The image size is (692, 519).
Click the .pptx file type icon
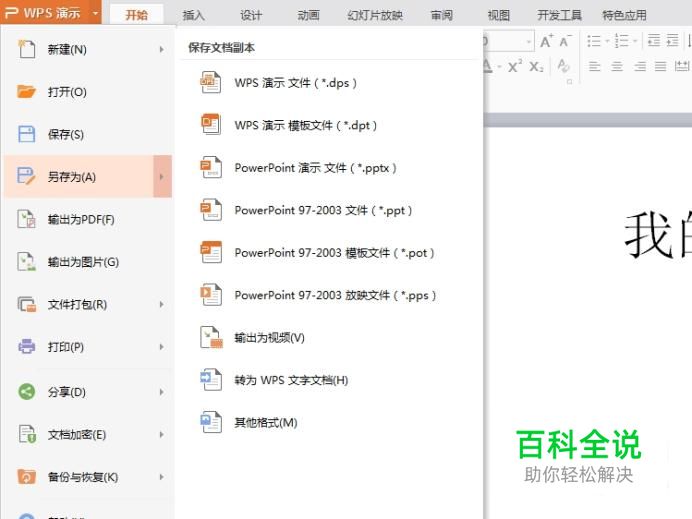pyautogui.click(x=211, y=167)
